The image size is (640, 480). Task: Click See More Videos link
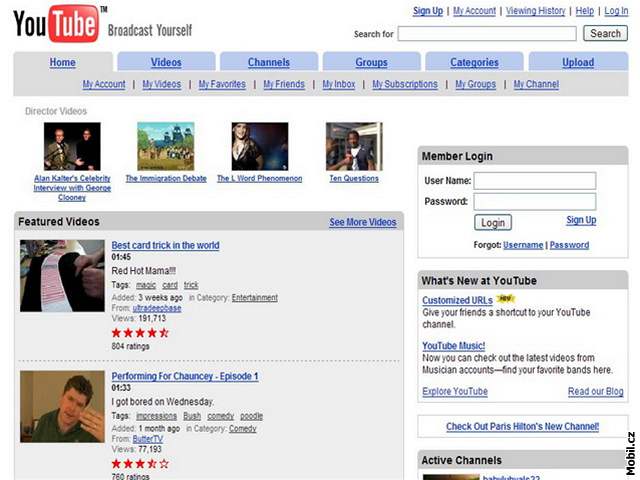(363, 222)
